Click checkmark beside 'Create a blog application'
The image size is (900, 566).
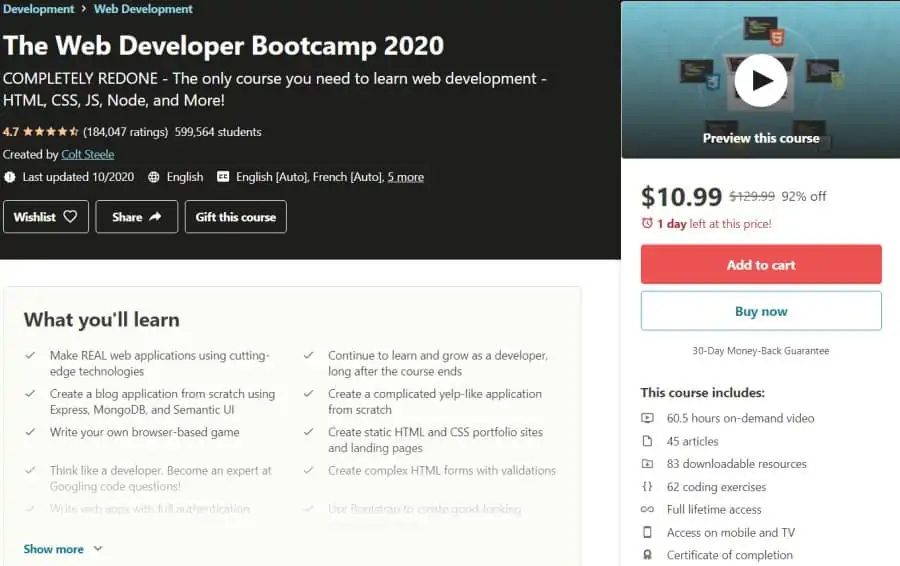[30, 394]
